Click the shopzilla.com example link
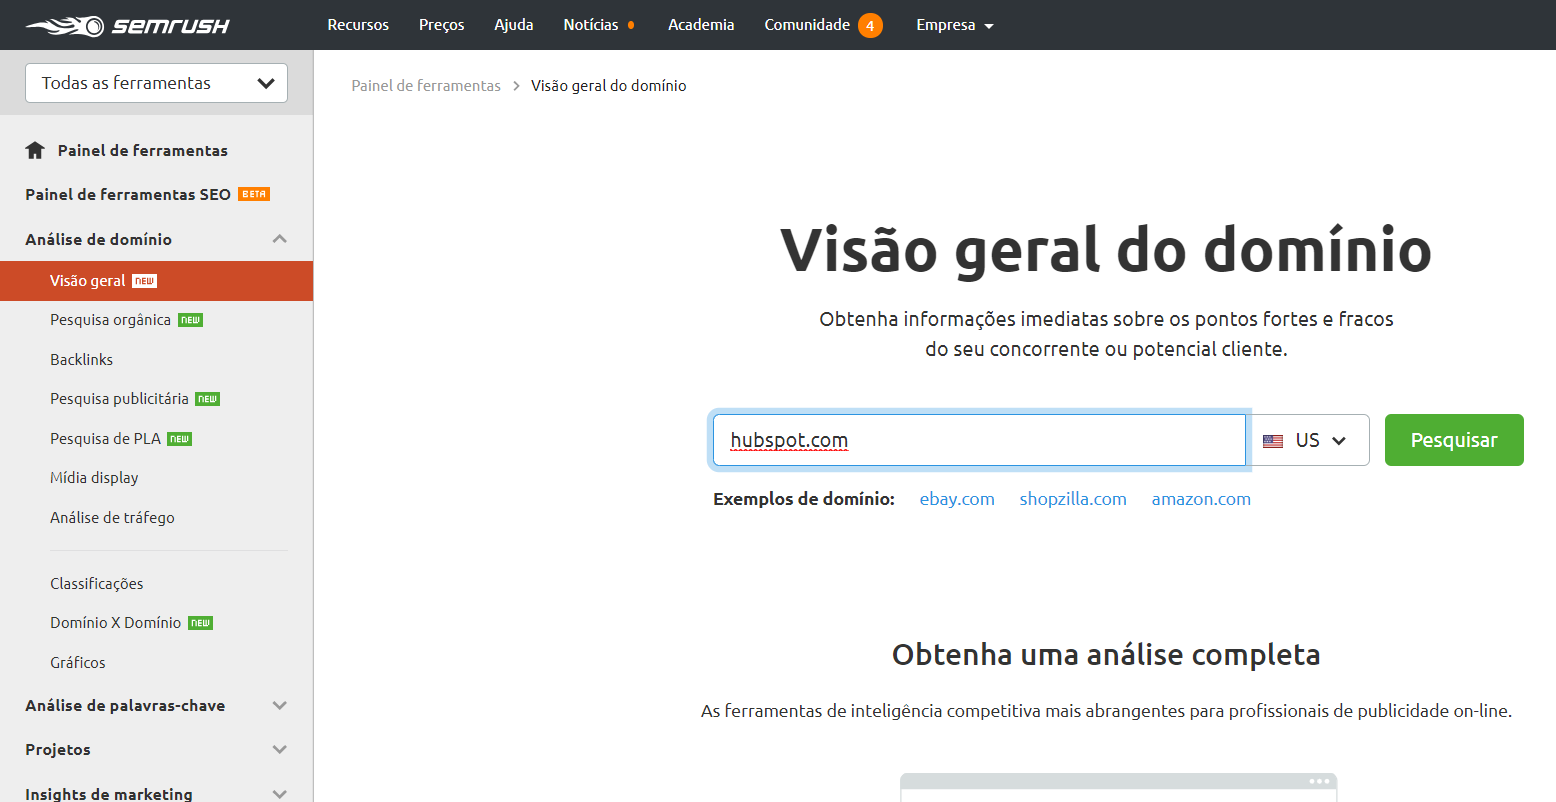 pos(1073,499)
